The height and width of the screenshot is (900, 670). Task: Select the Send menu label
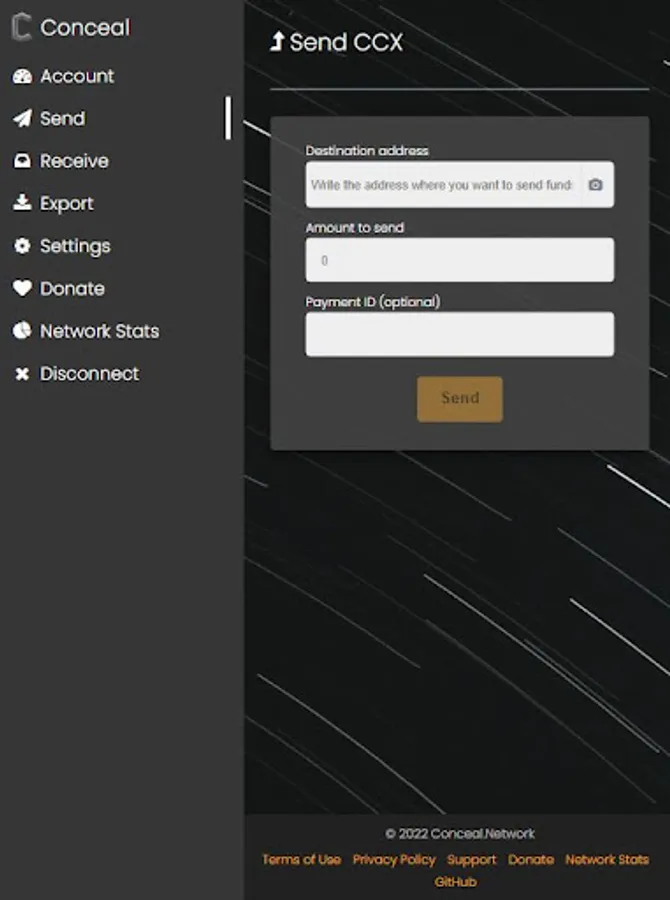tap(63, 119)
